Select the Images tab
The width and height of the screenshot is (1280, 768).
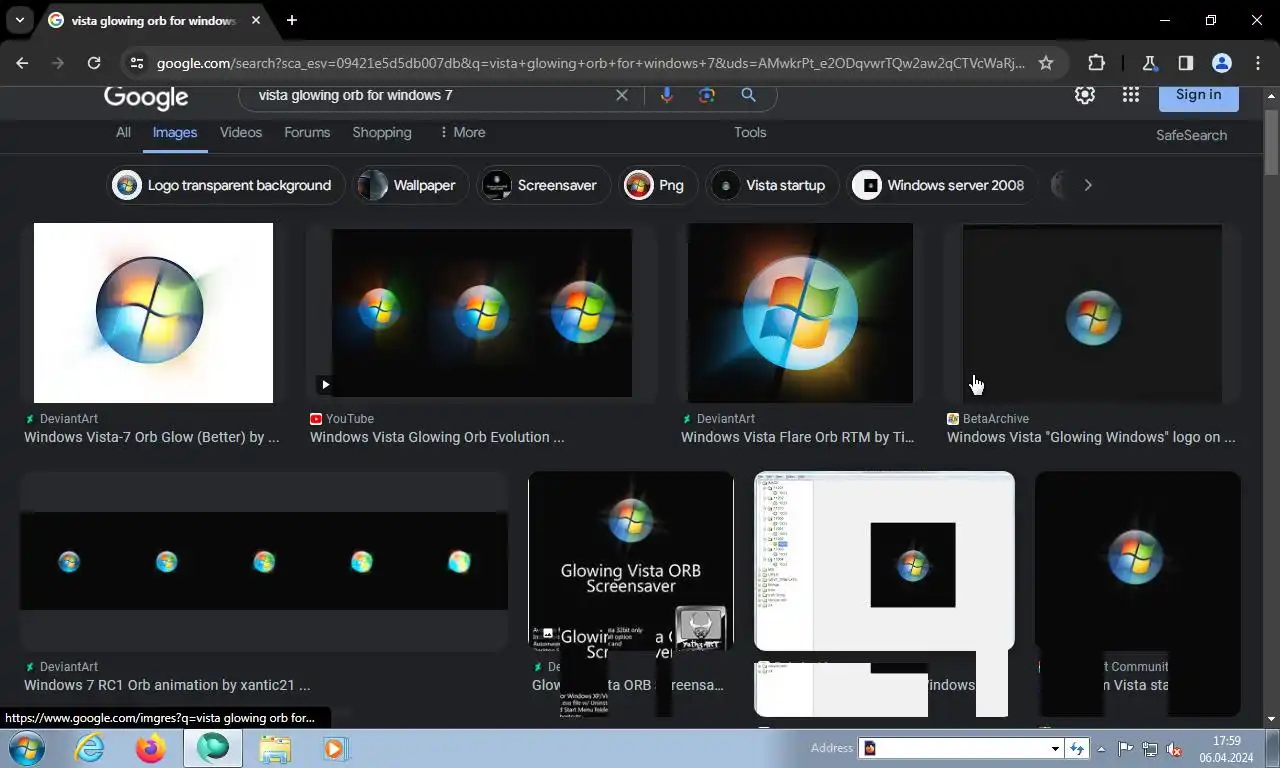pyautogui.click(x=175, y=132)
